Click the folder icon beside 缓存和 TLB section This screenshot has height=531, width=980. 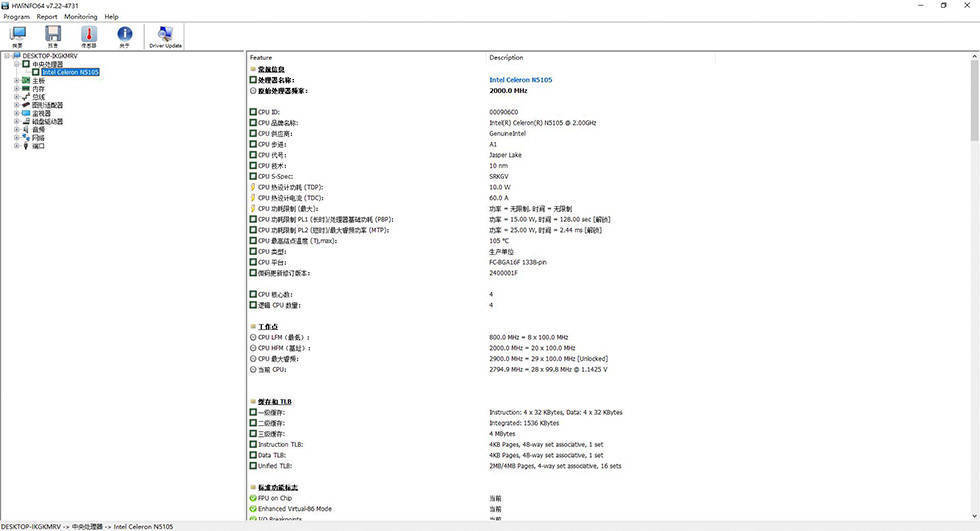pyautogui.click(x=253, y=402)
